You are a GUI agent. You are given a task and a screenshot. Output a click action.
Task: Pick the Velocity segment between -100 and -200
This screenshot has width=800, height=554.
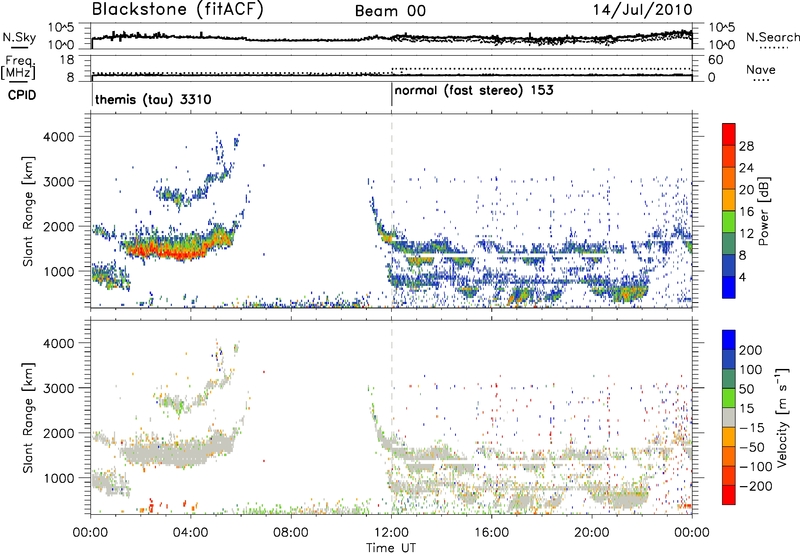click(729, 476)
